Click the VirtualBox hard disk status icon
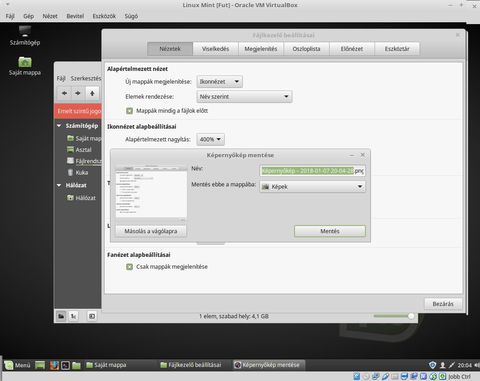480x381 pixels. pos(357,376)
